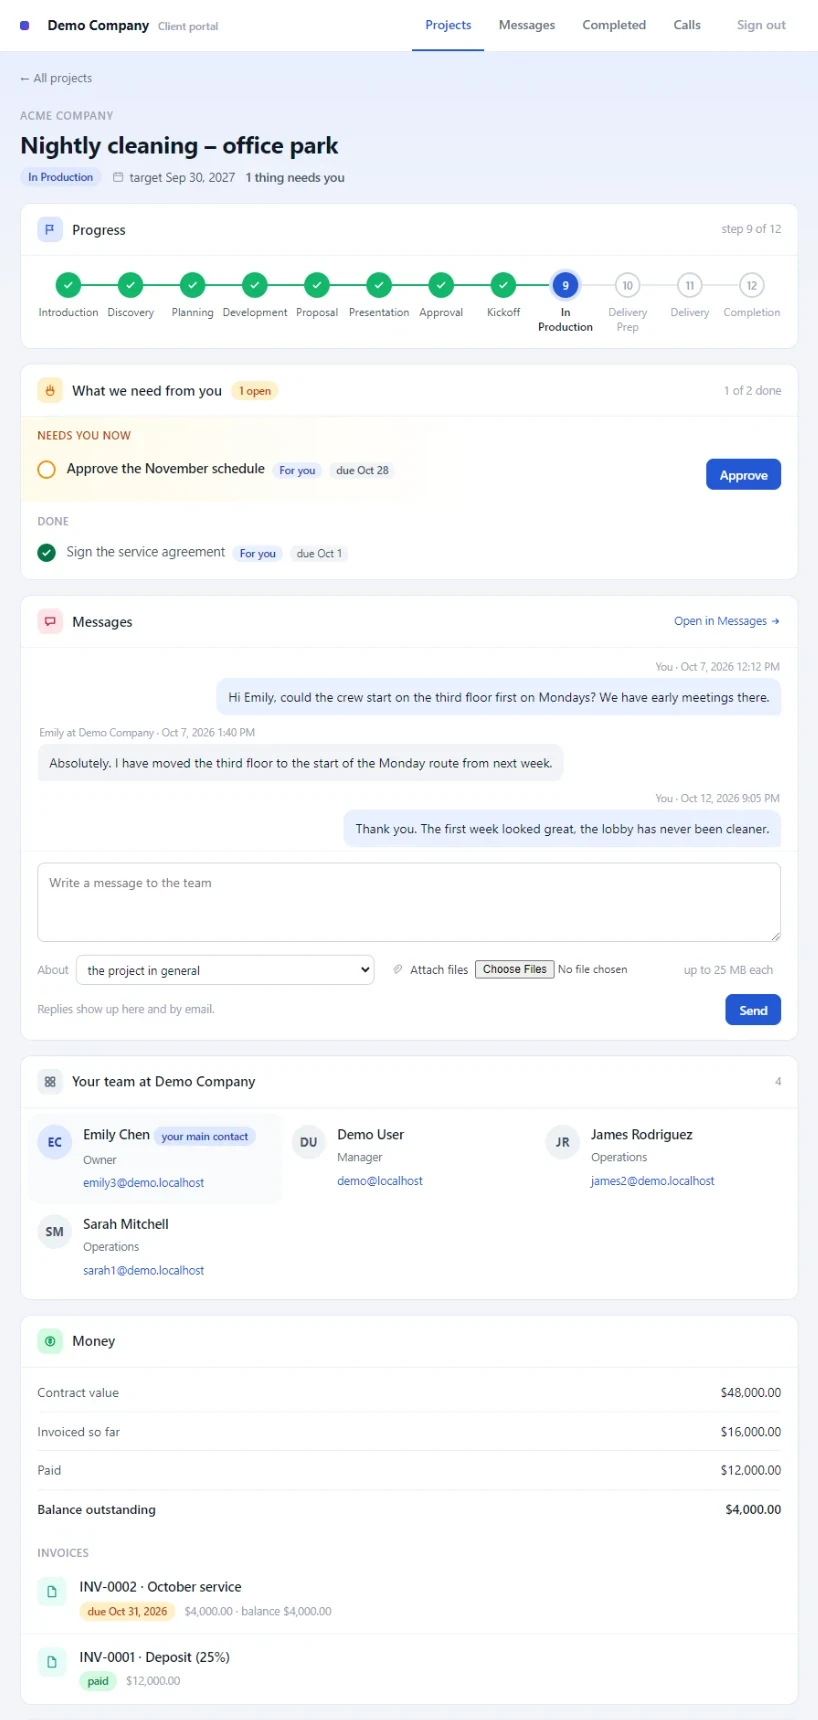Click the Your team grid icon
The height and width of the screenshot is (1720, 818).
click(50, 1082)
